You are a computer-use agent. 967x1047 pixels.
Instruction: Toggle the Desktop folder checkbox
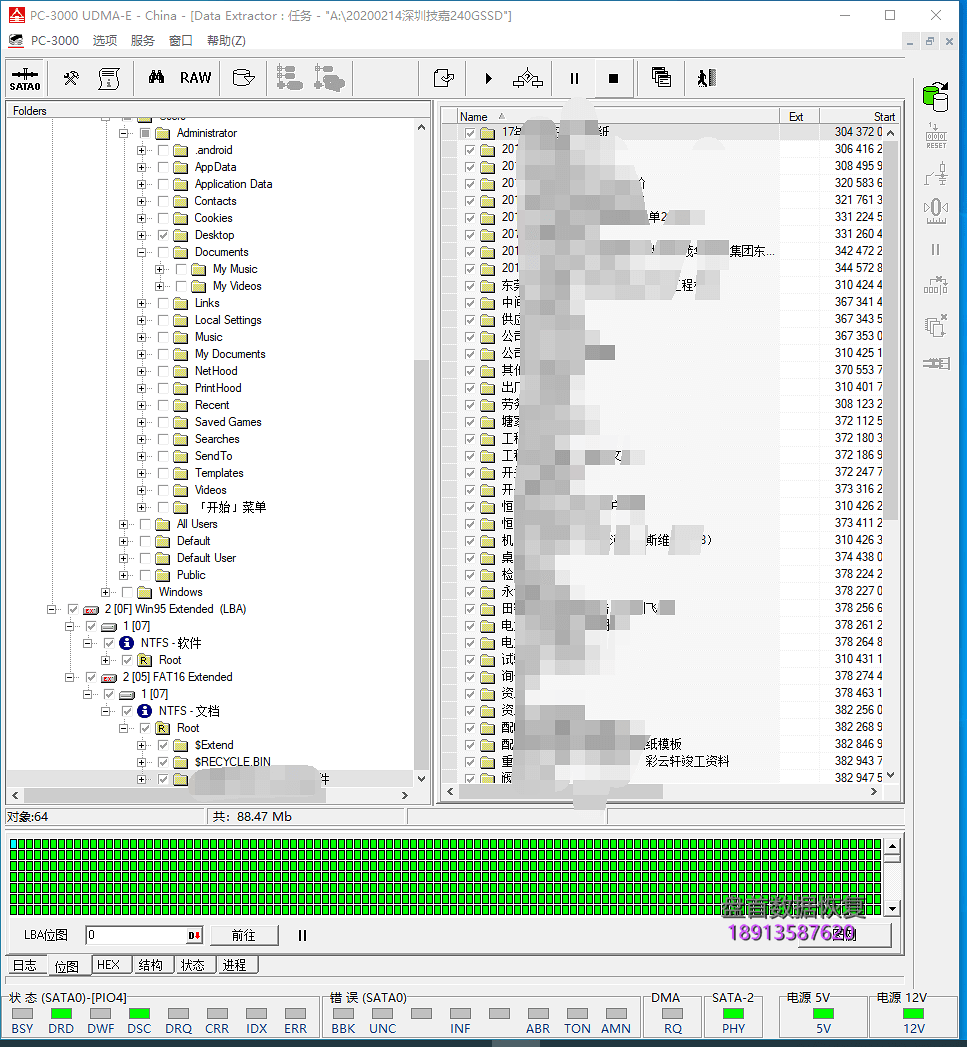[x=164, y=235]
